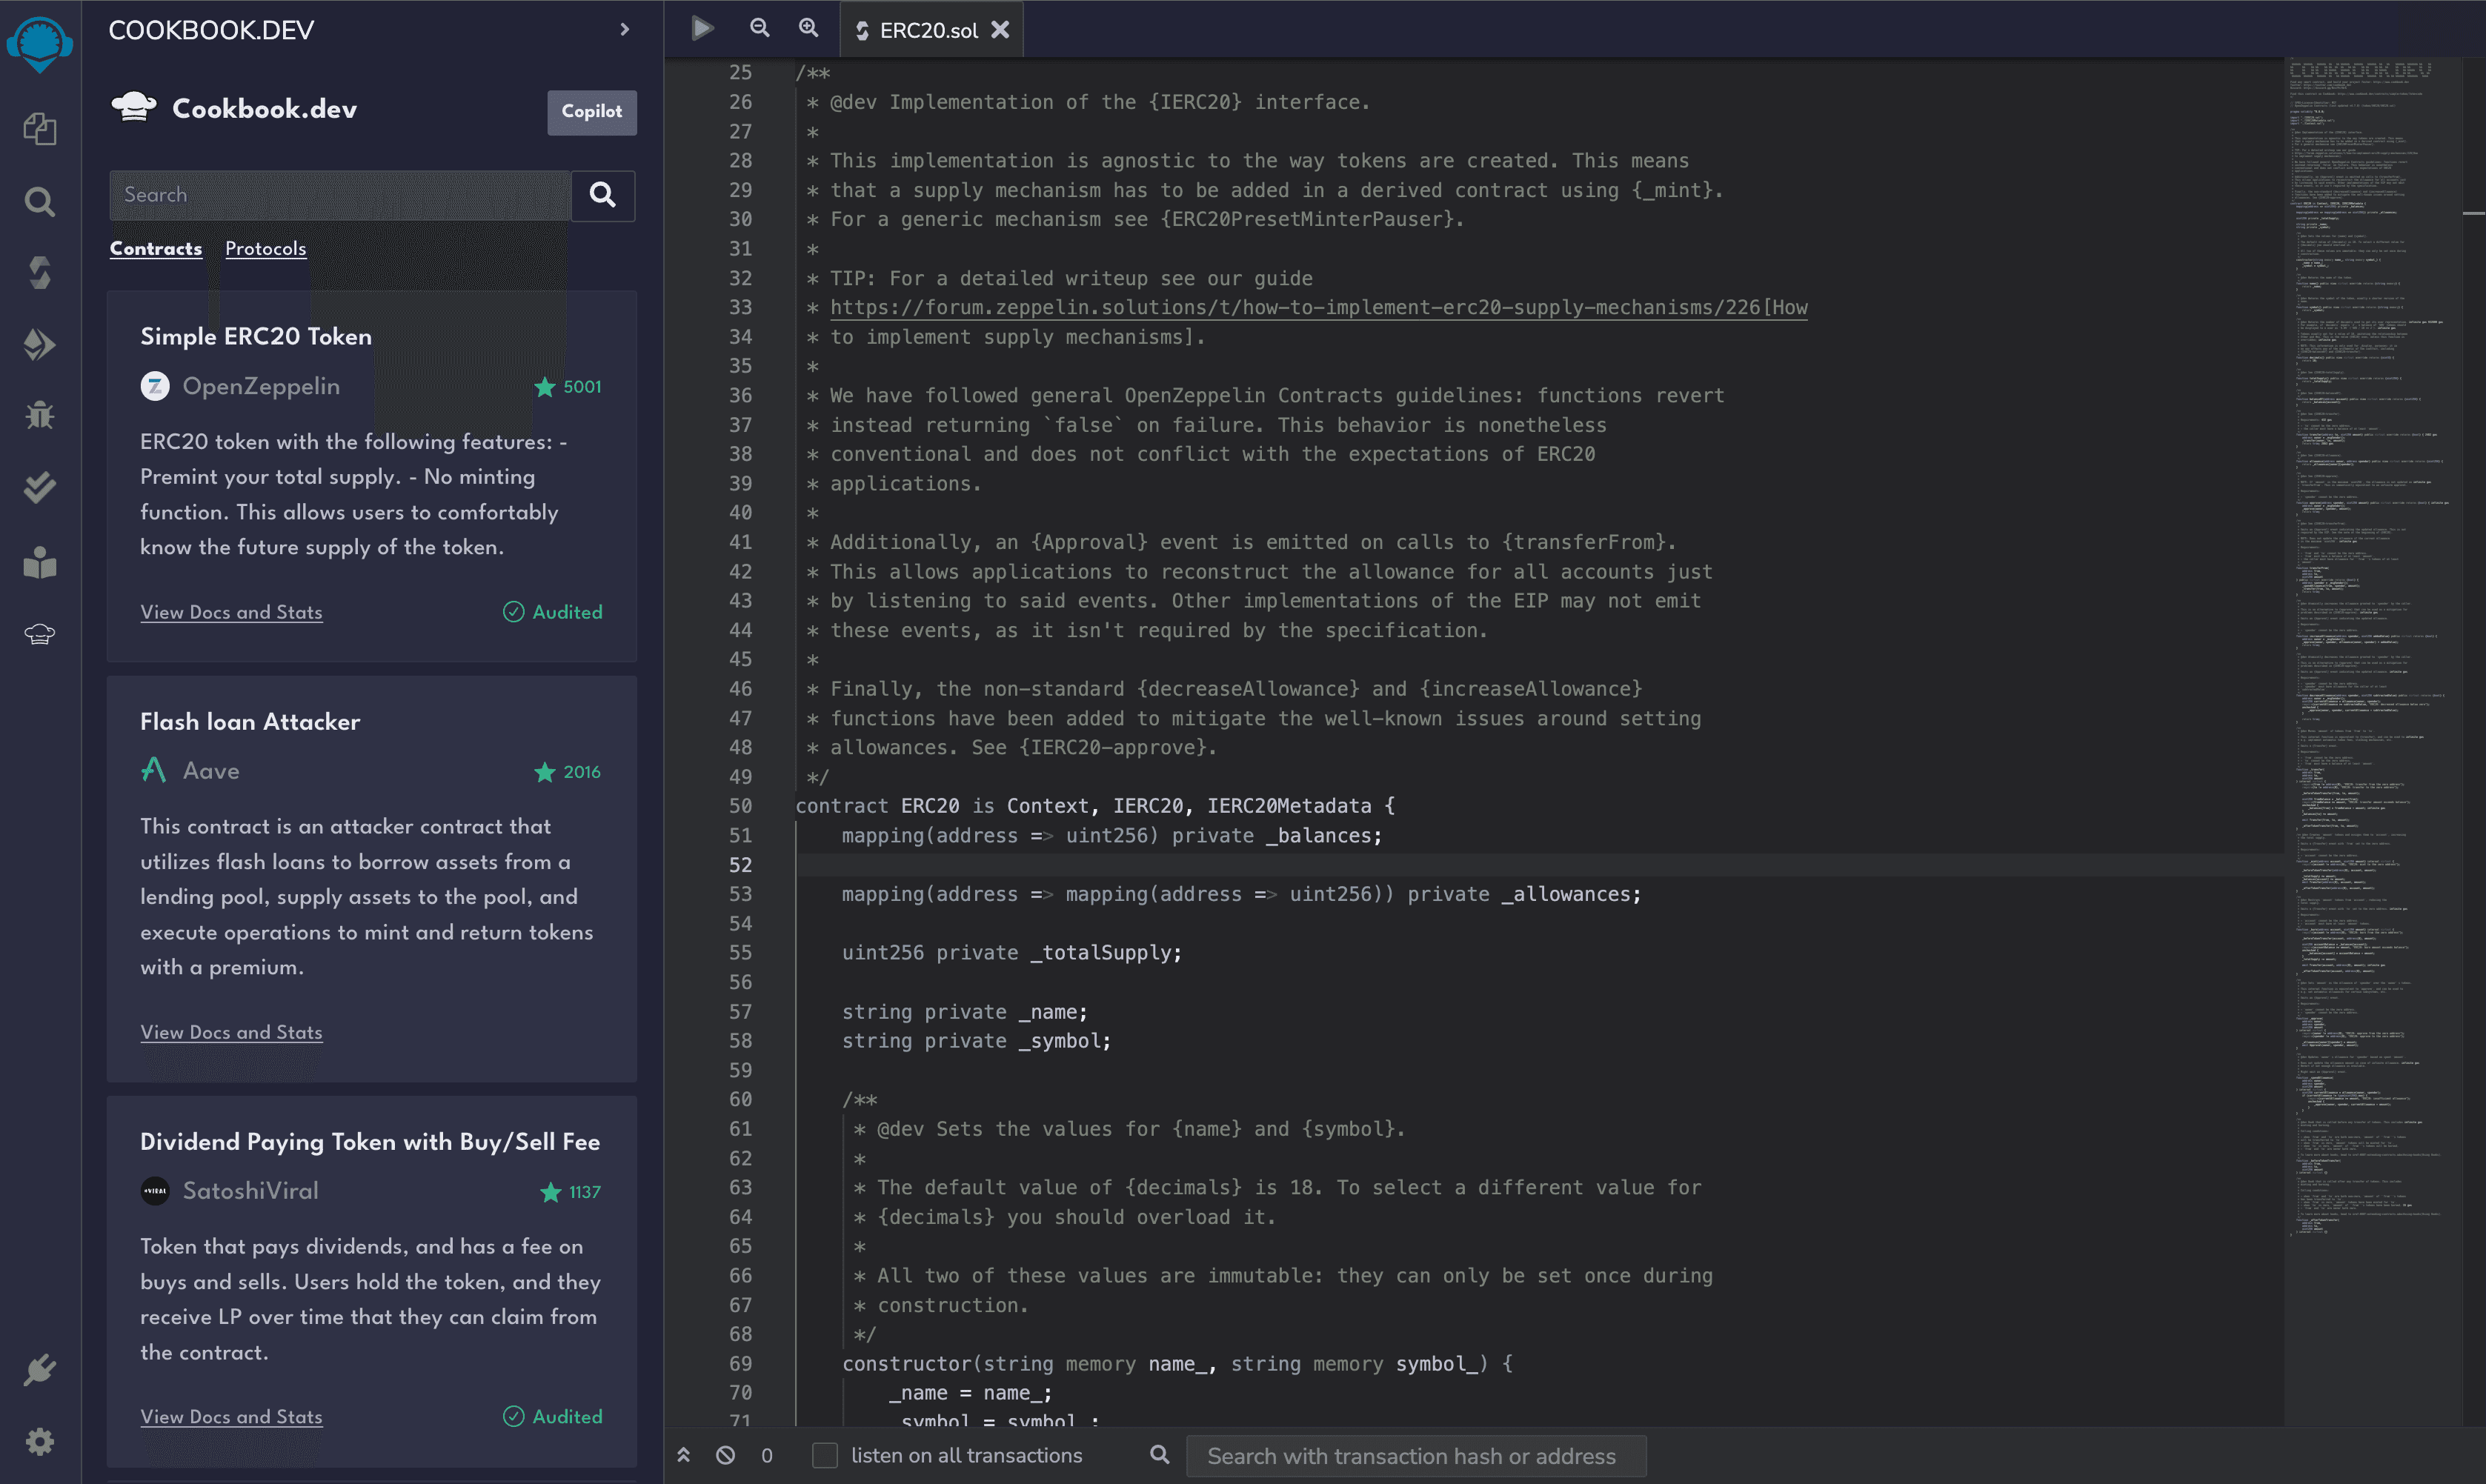Open the File Explorer sidebar icon
The width and height of the screenshot is (2486, 1484).
pos(40,129)
